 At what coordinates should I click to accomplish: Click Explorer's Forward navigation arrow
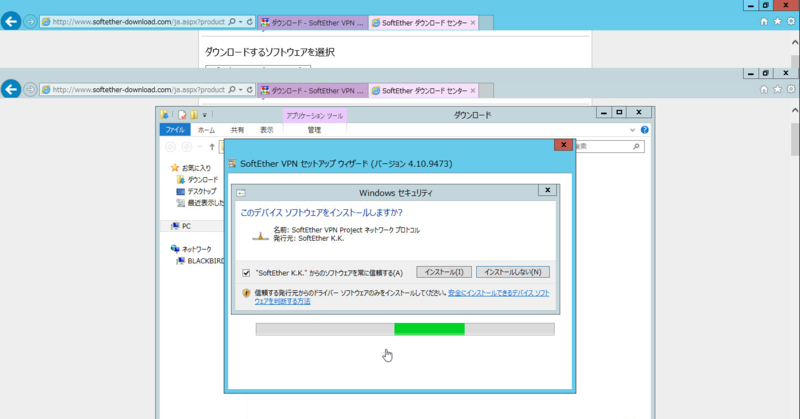(x=187, y=147)
